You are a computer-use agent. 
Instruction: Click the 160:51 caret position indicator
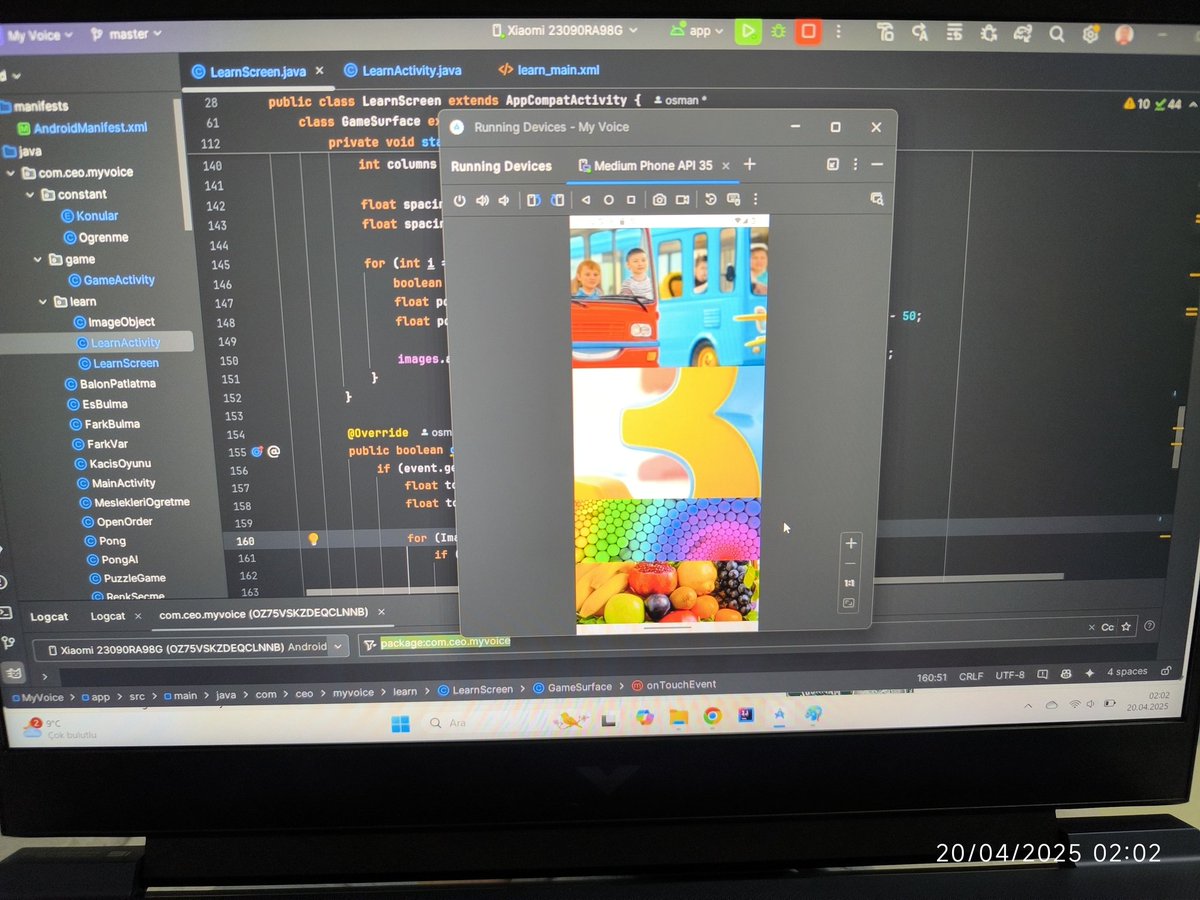click(931, 678)
